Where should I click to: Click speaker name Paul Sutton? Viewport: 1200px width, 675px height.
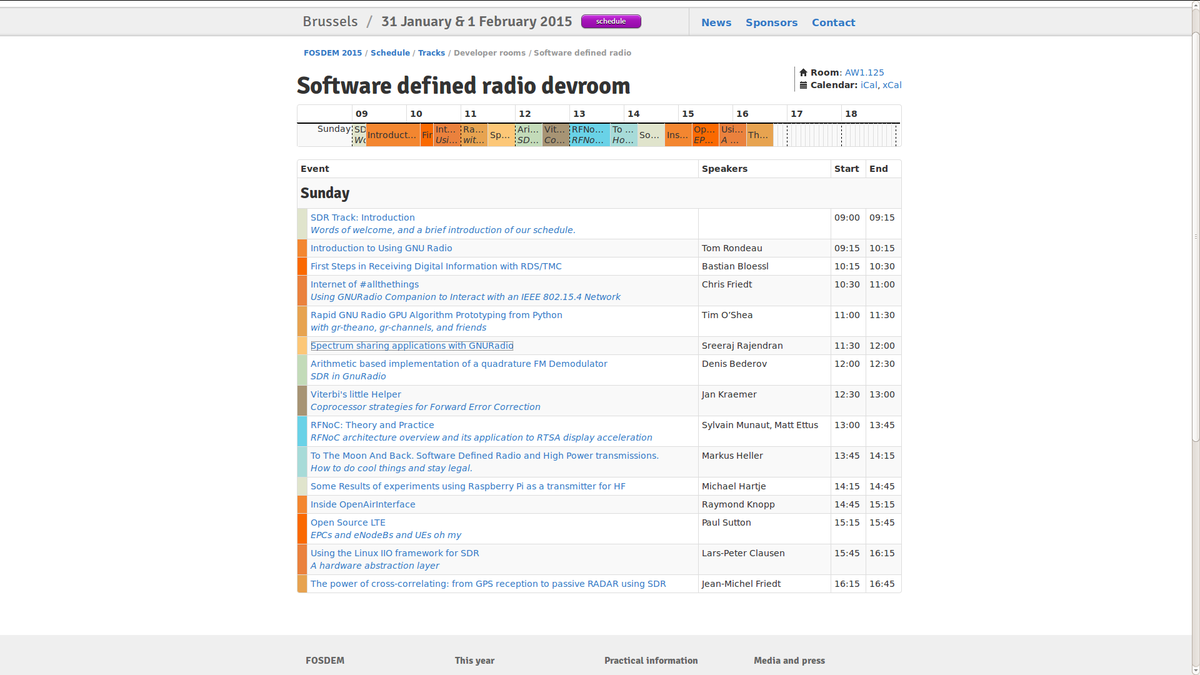pos(726,522)
